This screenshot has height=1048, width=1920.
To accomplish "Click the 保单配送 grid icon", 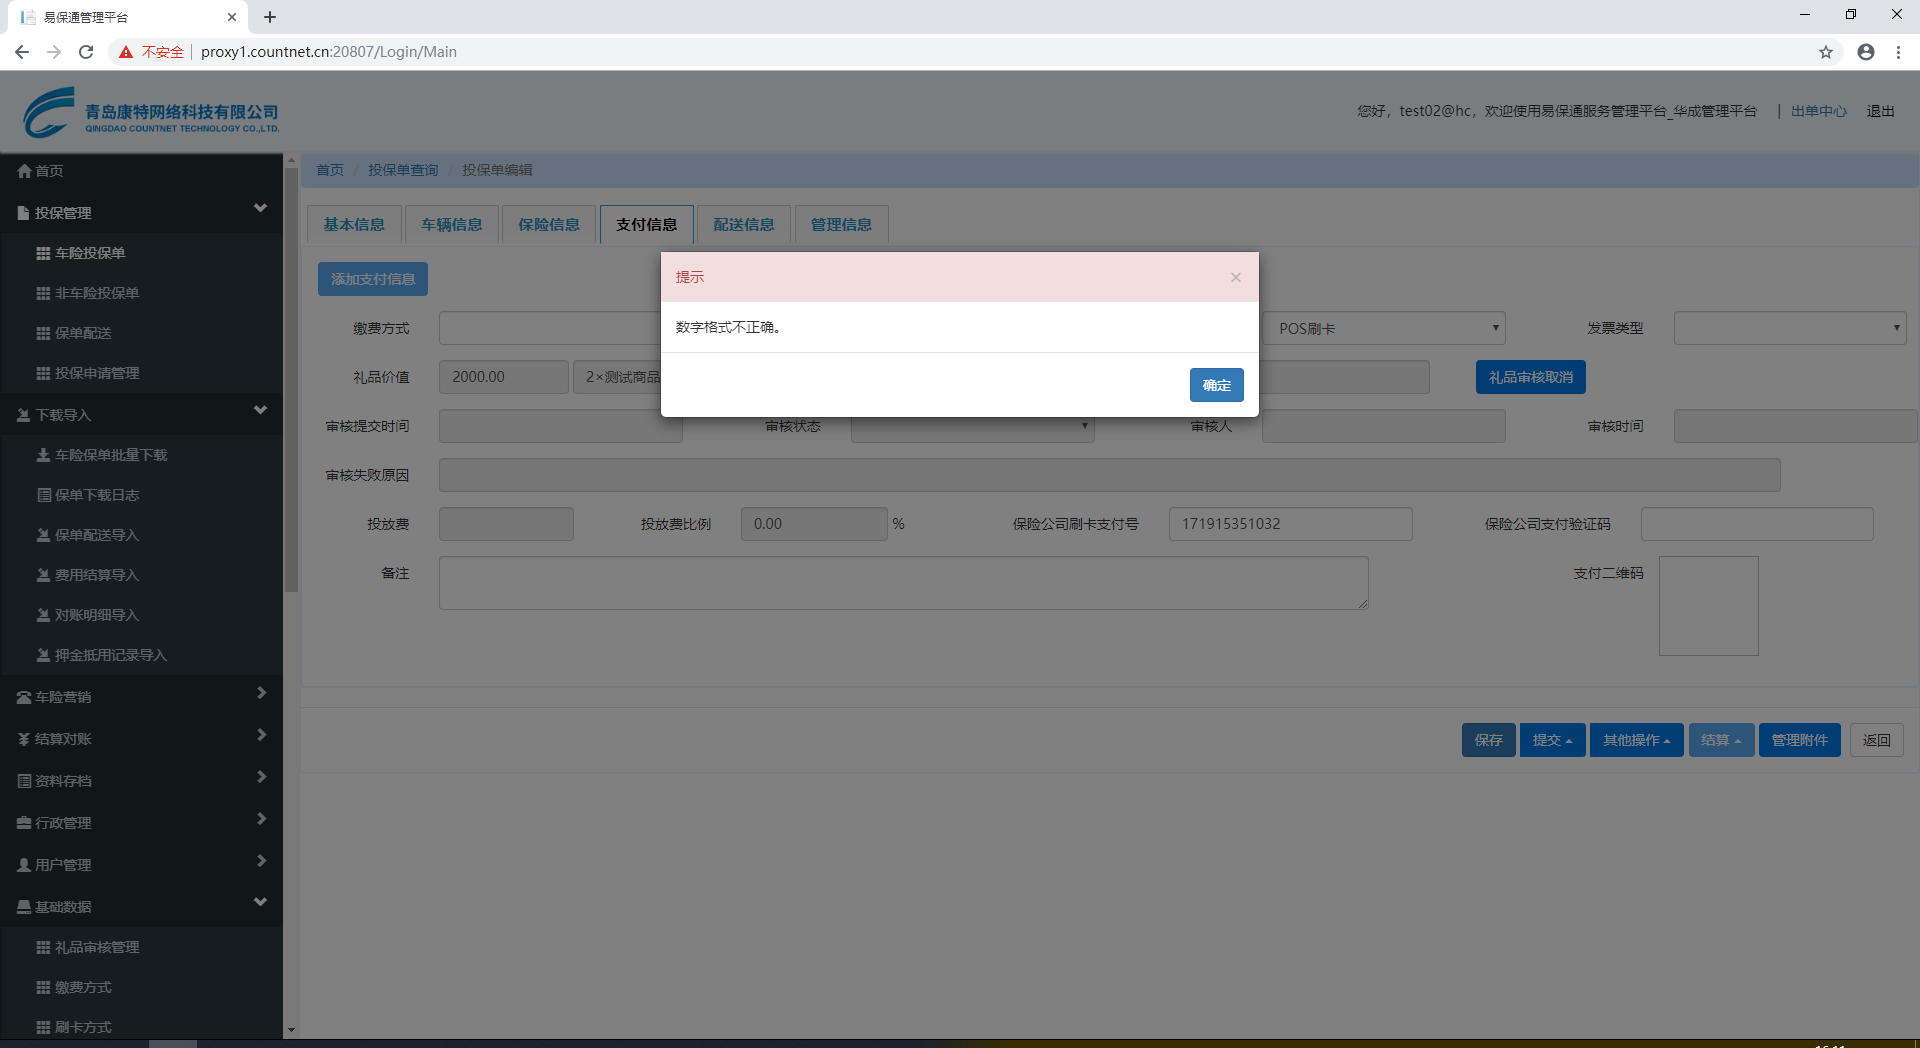I will (x=43, y=333).
